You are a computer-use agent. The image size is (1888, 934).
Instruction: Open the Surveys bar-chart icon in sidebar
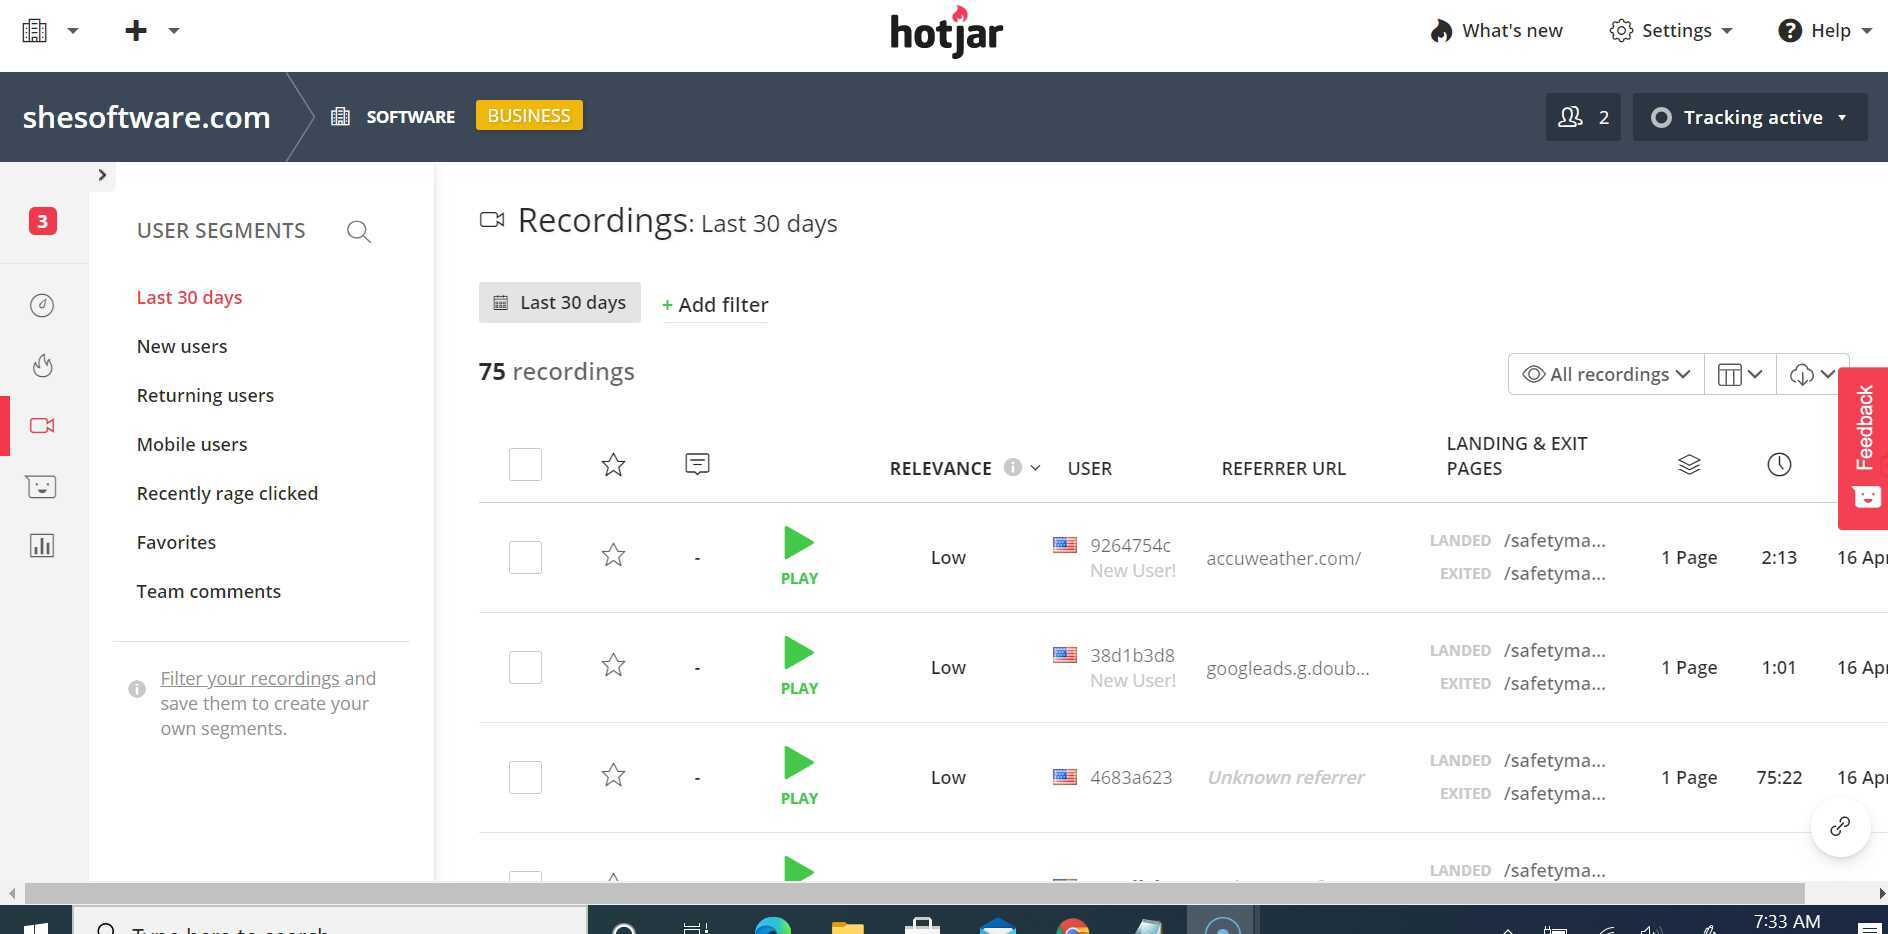point(42,545)
